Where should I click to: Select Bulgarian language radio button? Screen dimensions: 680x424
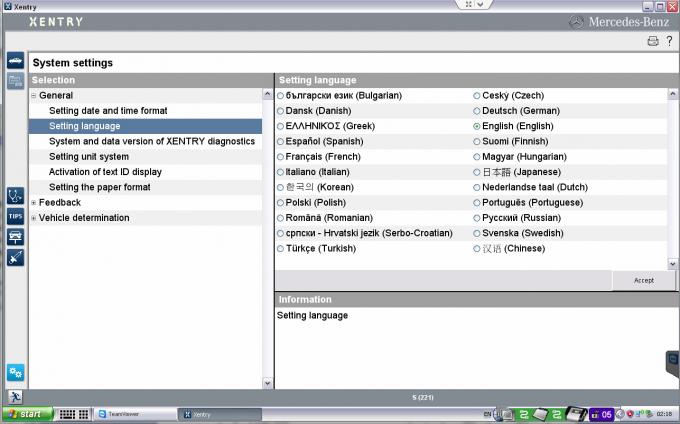[281, 96]
